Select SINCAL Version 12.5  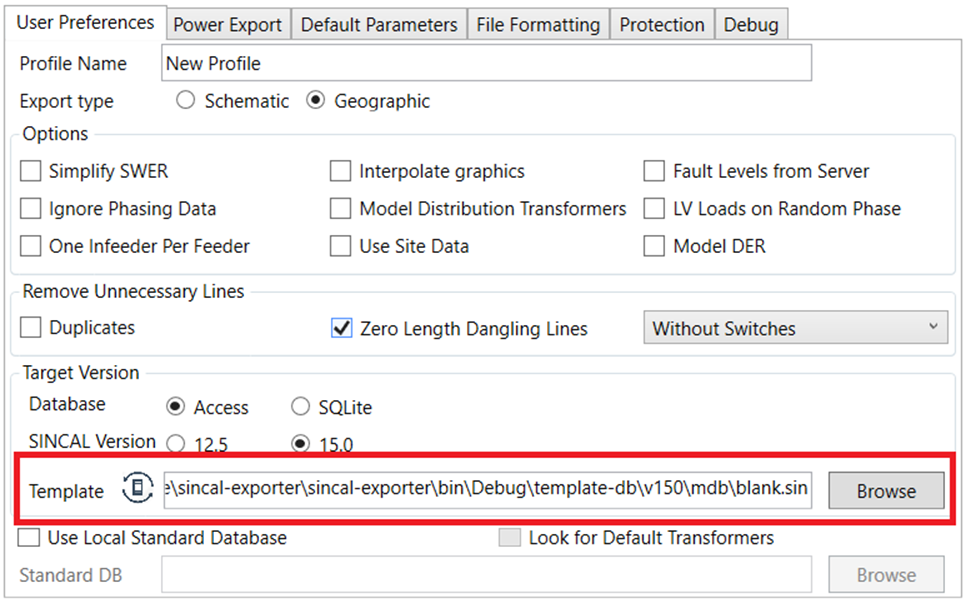tap(176, 443)
